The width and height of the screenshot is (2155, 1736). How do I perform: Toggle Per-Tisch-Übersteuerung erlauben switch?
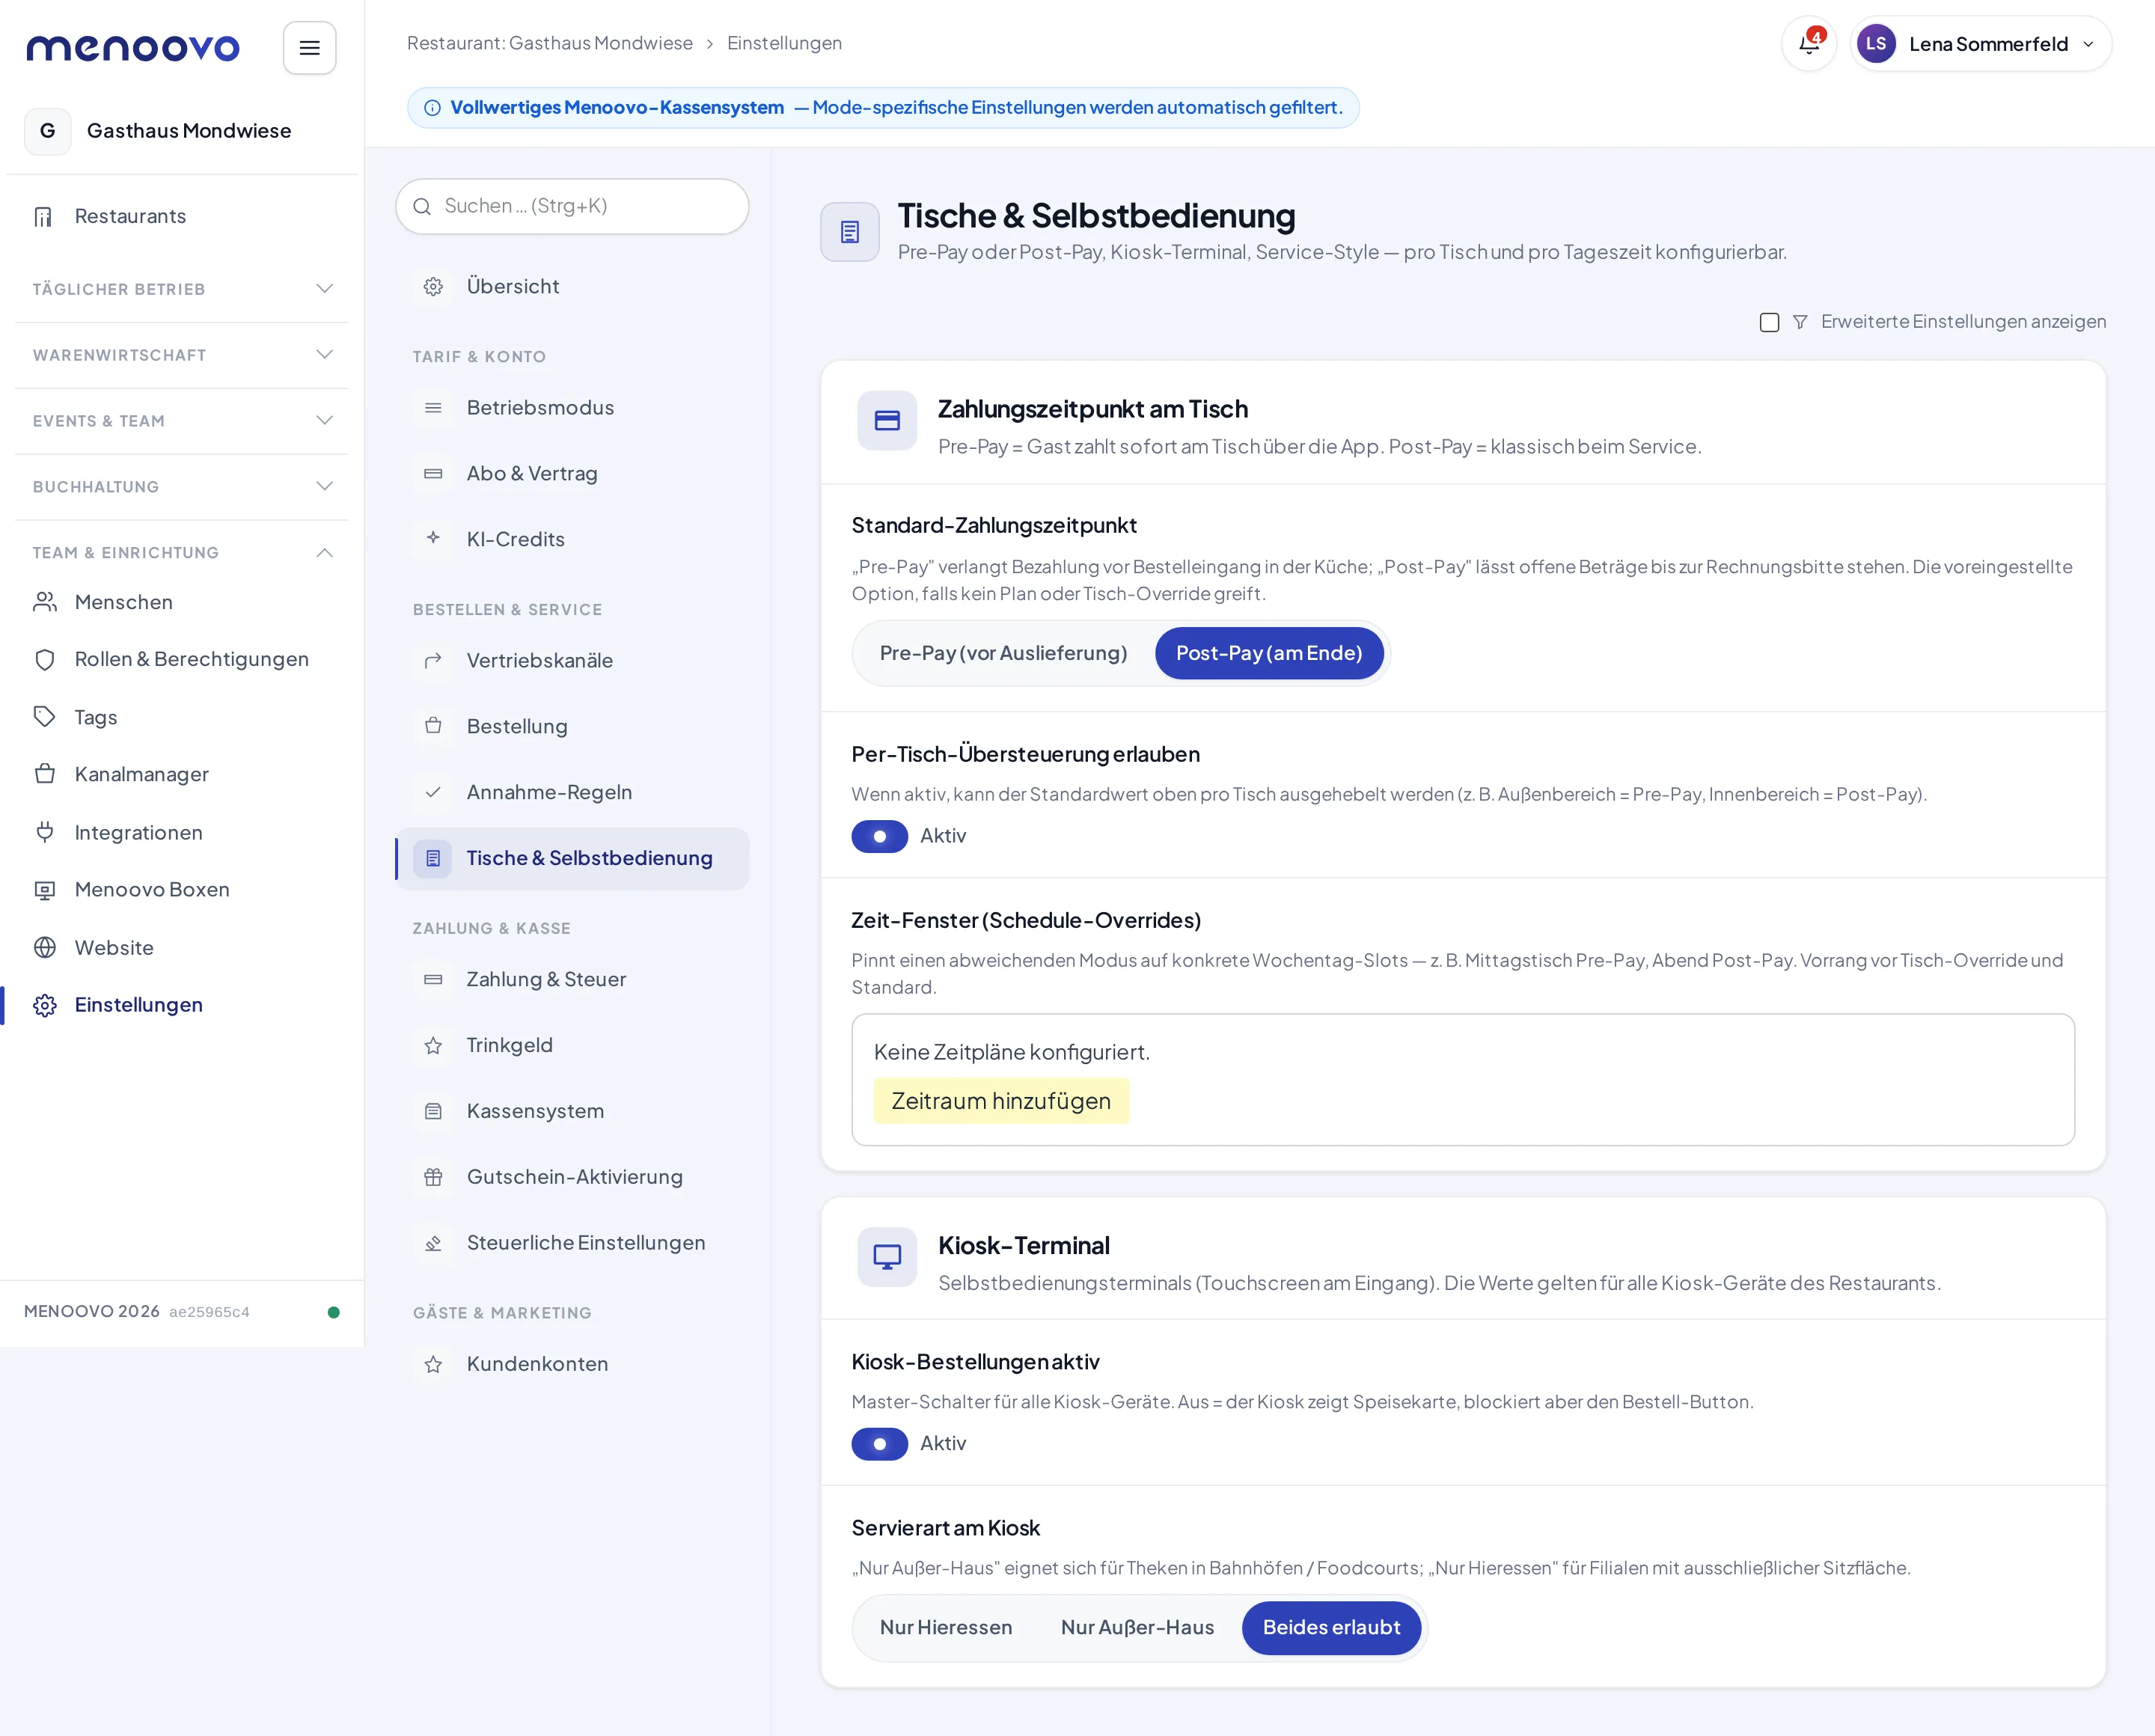tap(879, 836)
